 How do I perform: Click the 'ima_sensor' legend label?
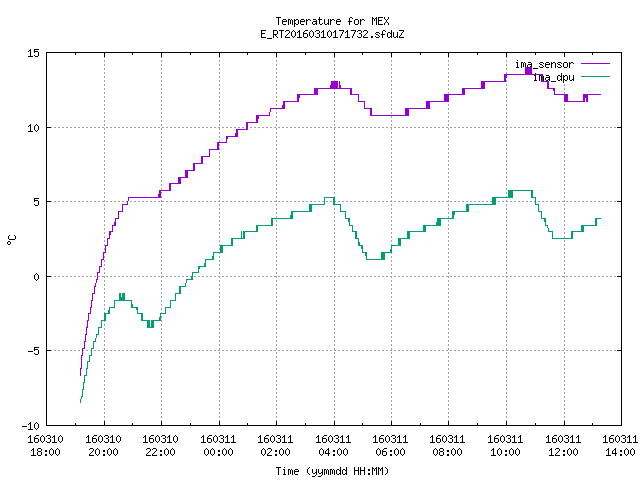pyautogui.click(x=544, y=64)
